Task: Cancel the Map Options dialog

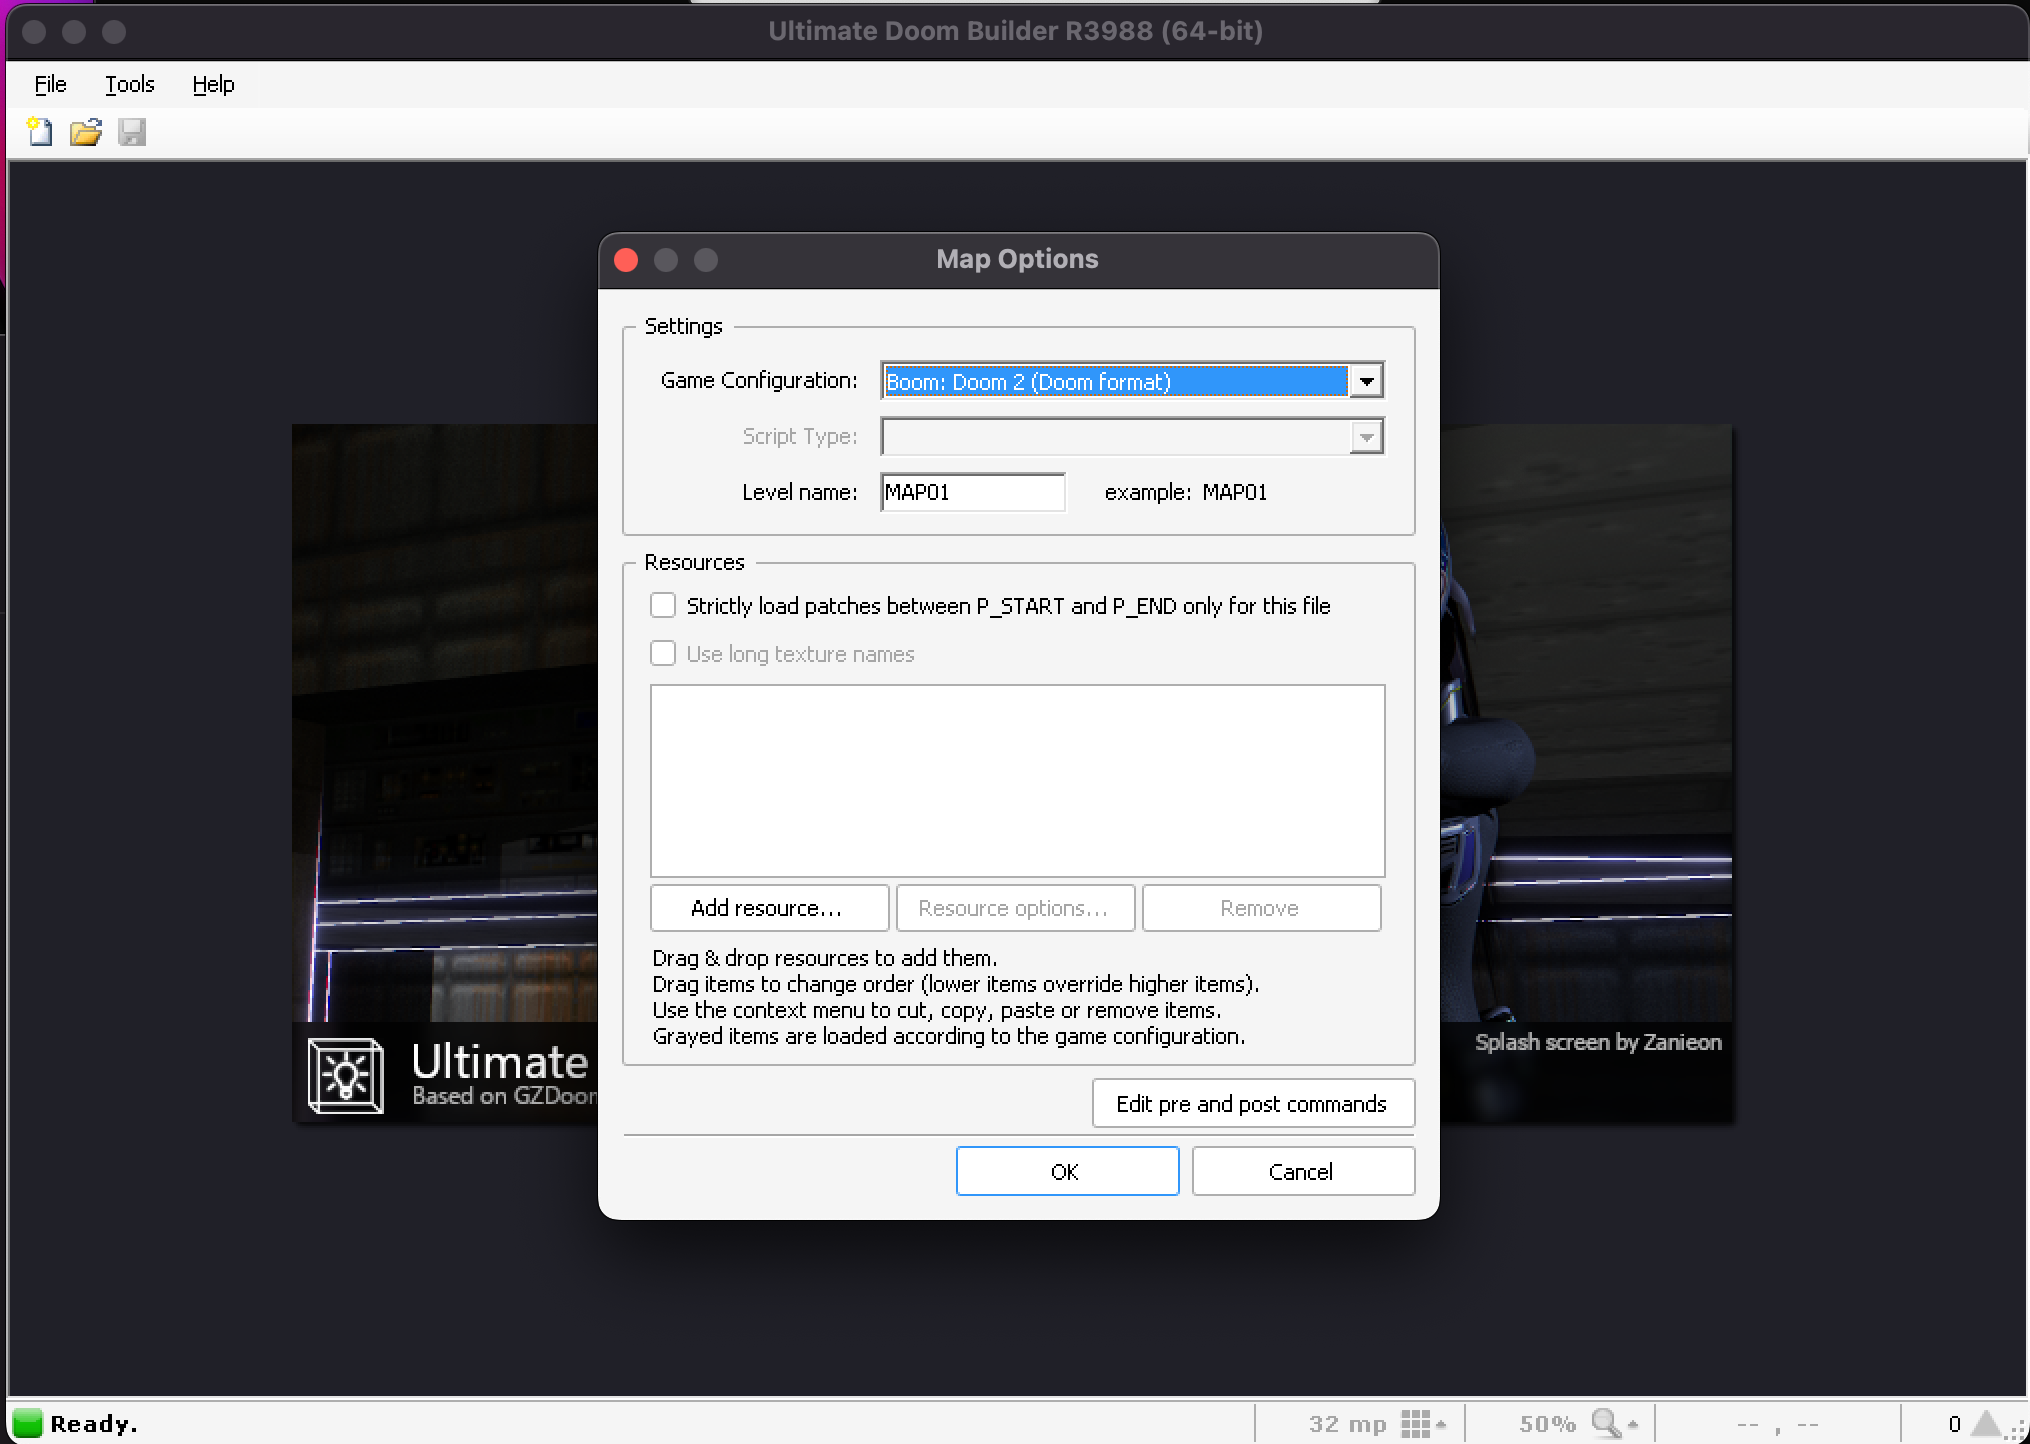Action: click(1302, 1171)
